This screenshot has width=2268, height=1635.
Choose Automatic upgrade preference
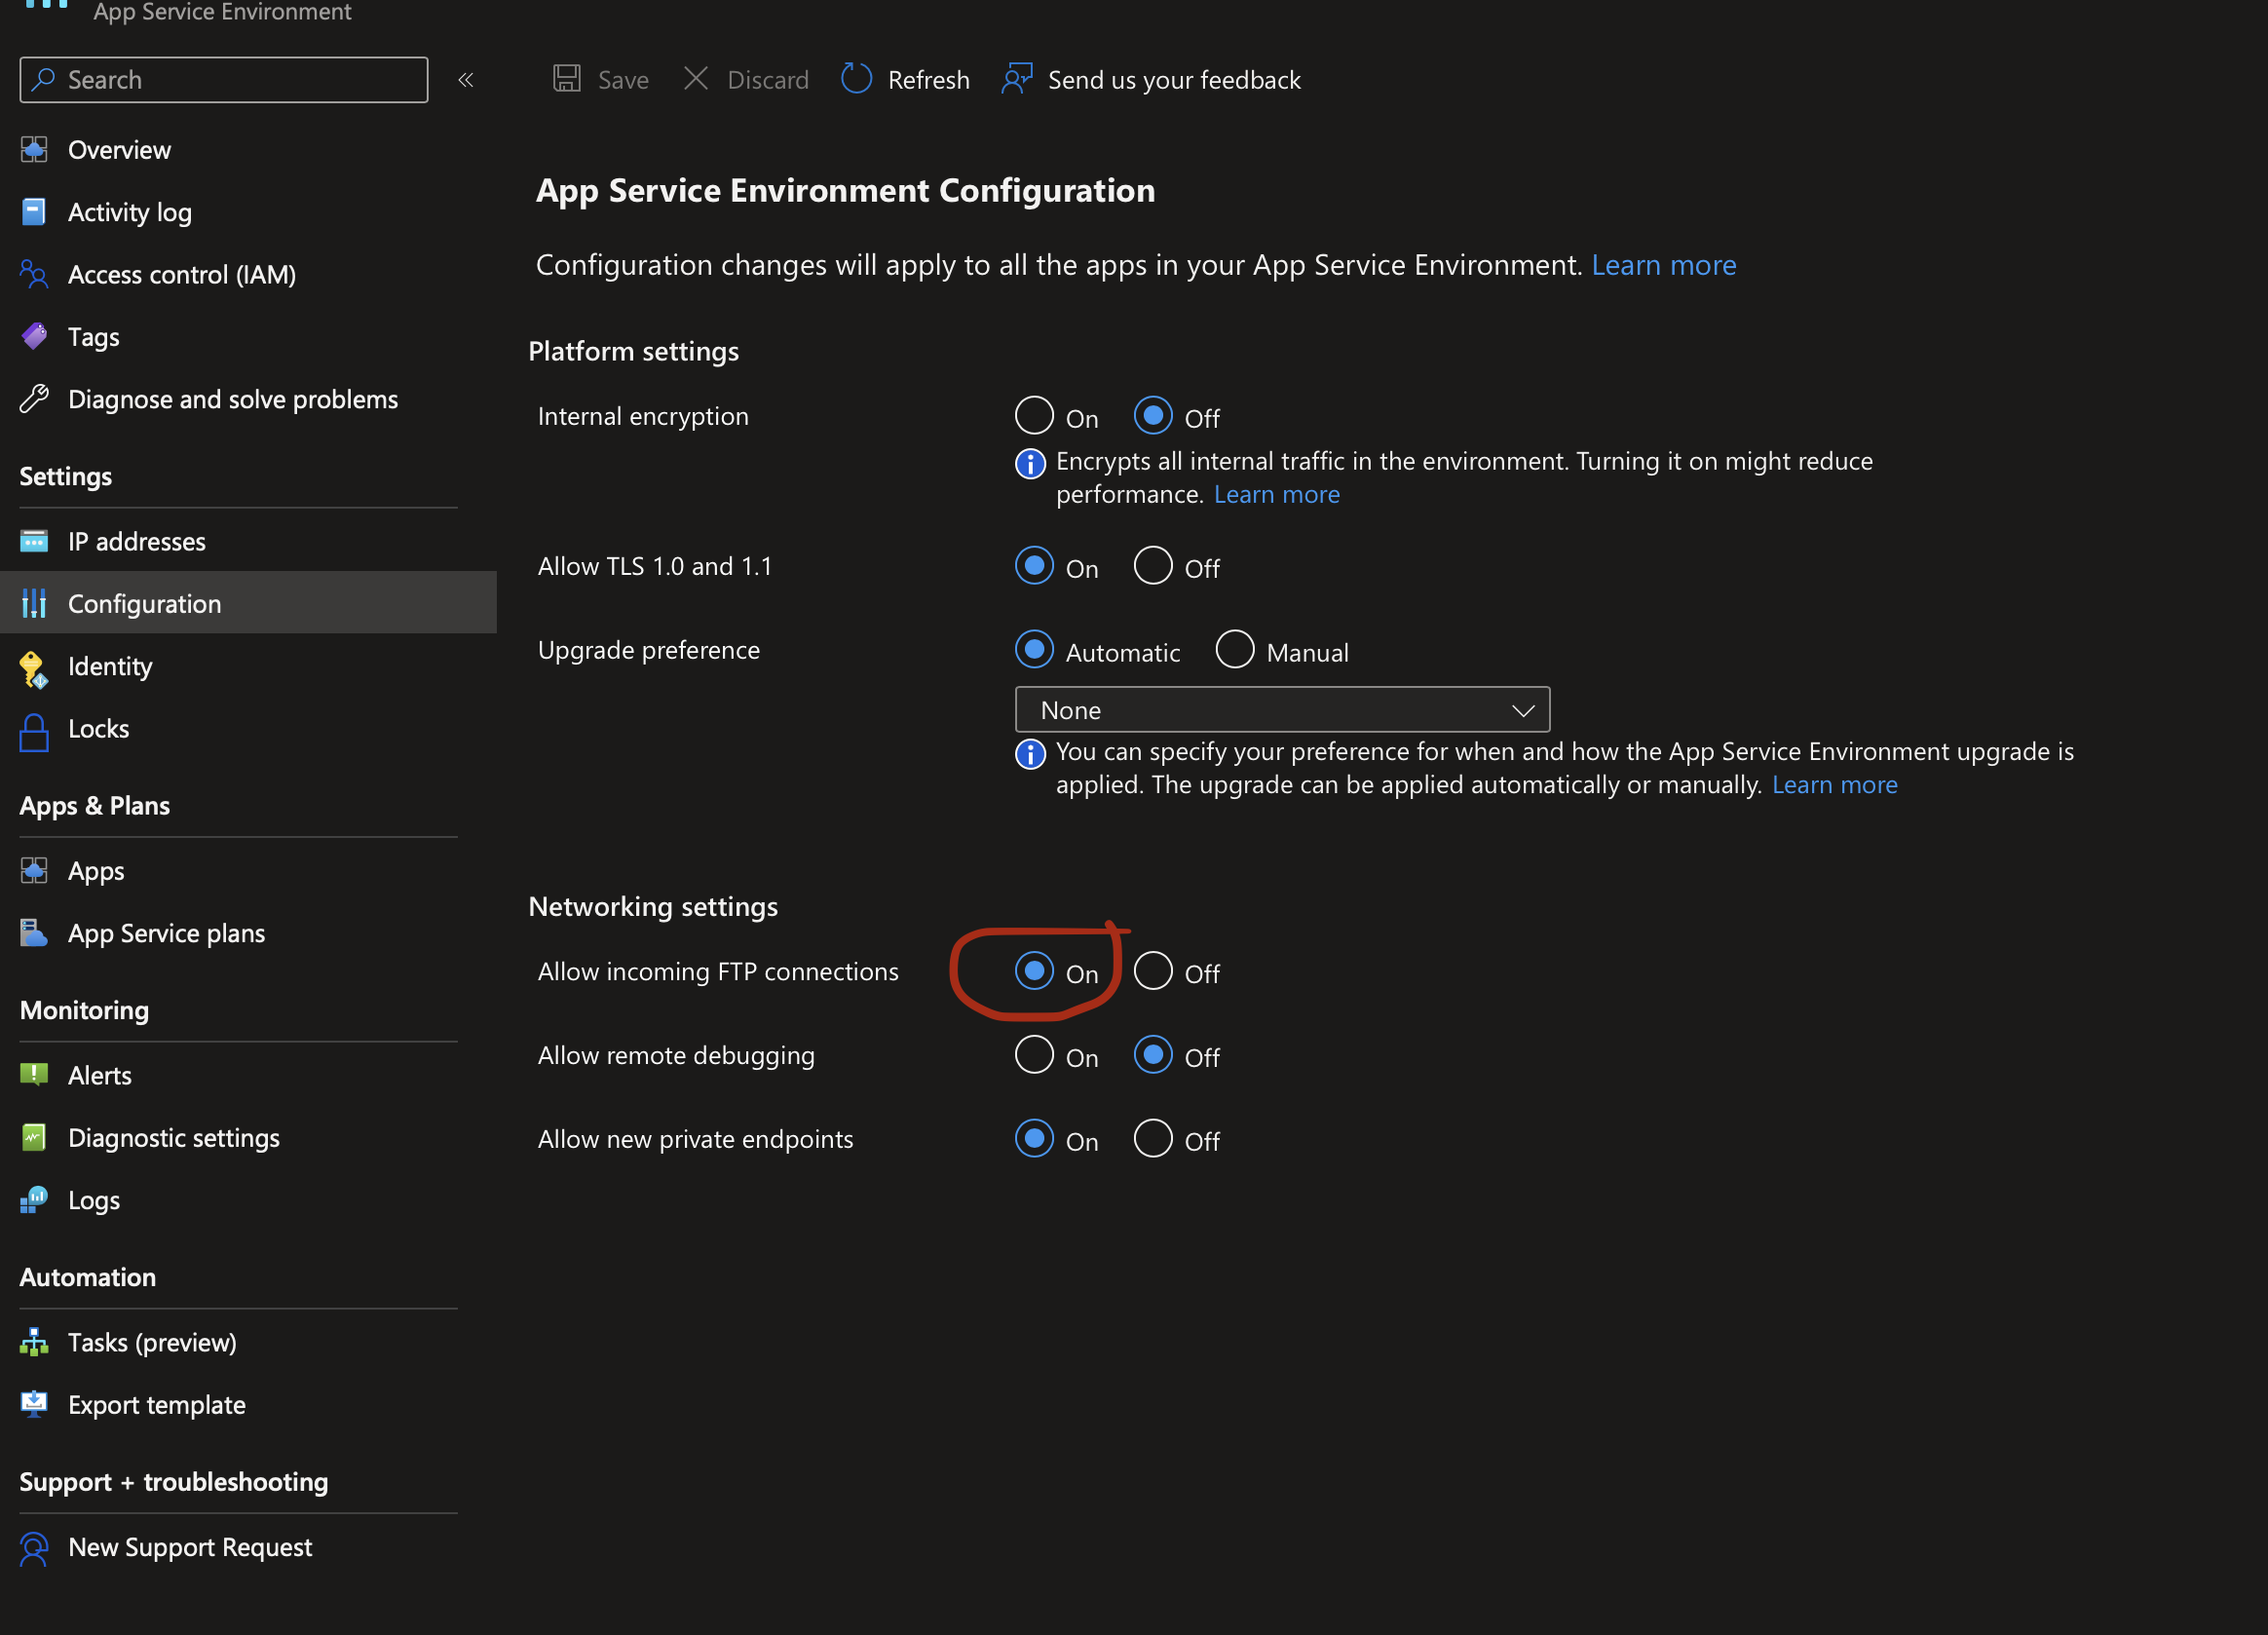[1034, 649]
